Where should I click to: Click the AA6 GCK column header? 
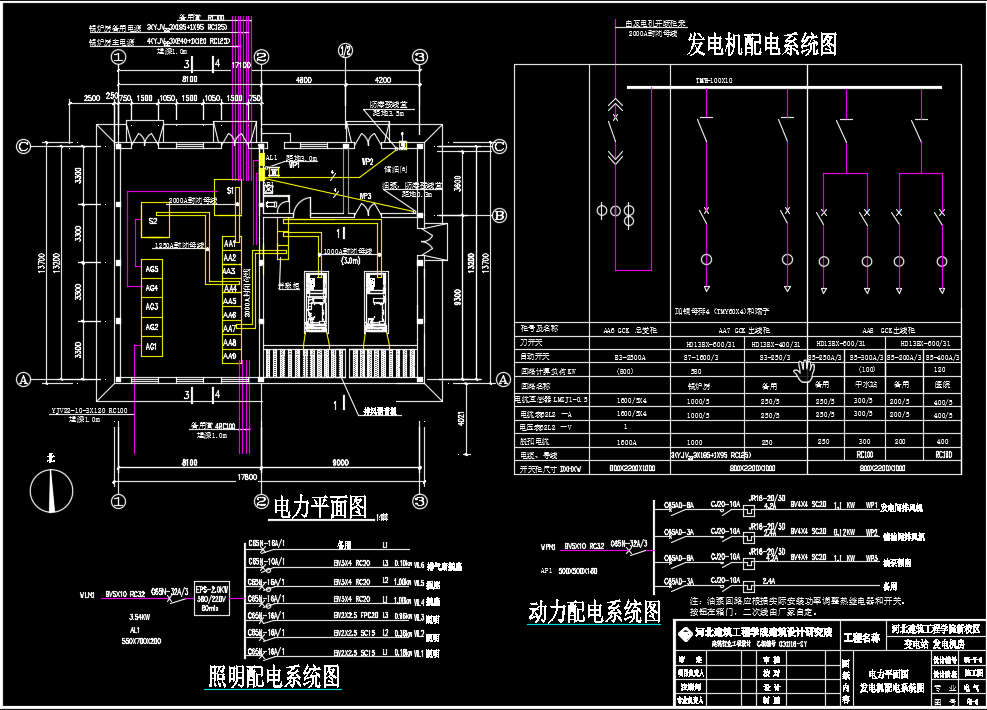tap(630, 330)
